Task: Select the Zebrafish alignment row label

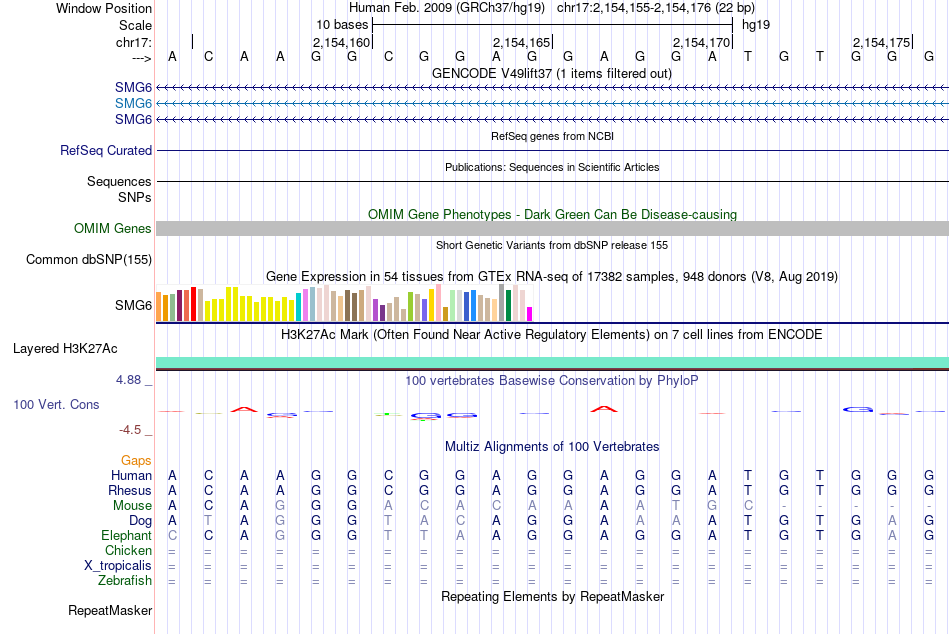Action: coord(125,581)
